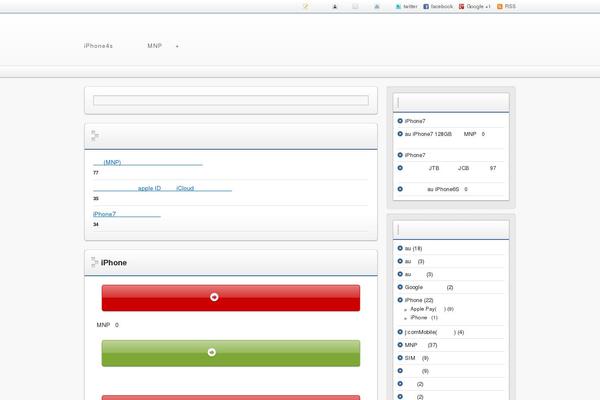This screenshot has width=600, height=400.
Task: Open the article link mentioning apple ID iCloud
Action: point(162,188)
